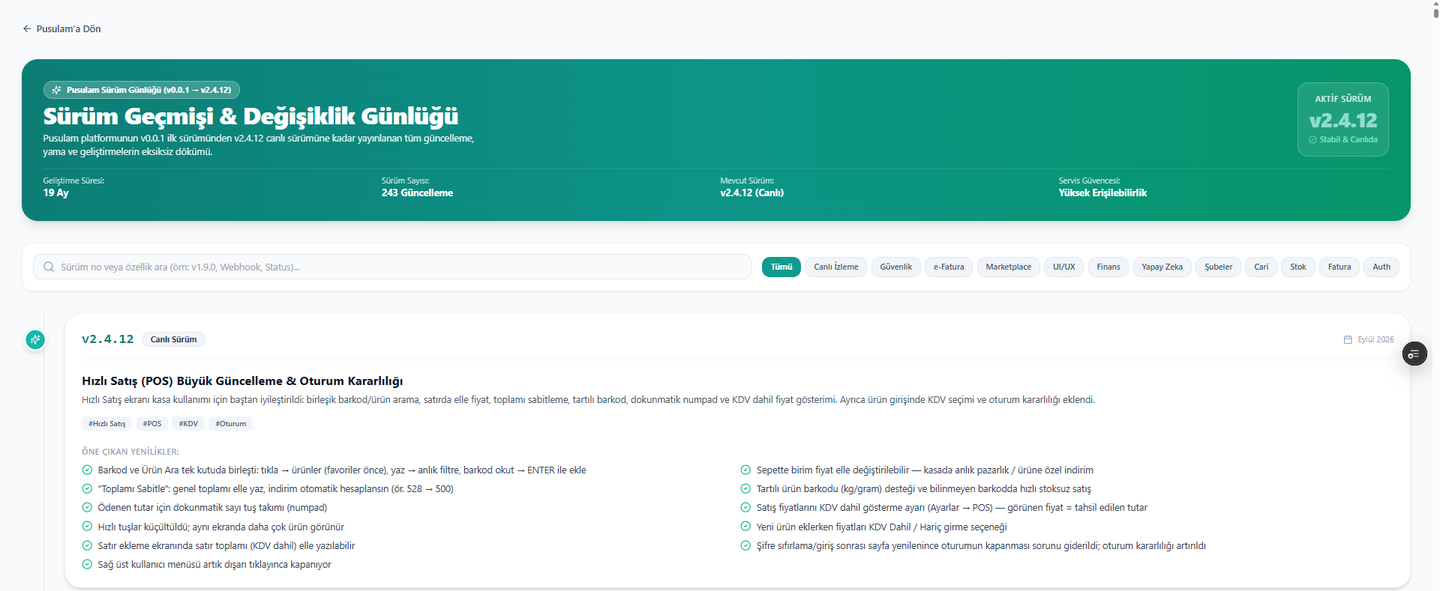The height and width of the screenshot is (591, 1440).
Task: Click the Canlı Sürüm badge
Action: (x=173, y=339)
